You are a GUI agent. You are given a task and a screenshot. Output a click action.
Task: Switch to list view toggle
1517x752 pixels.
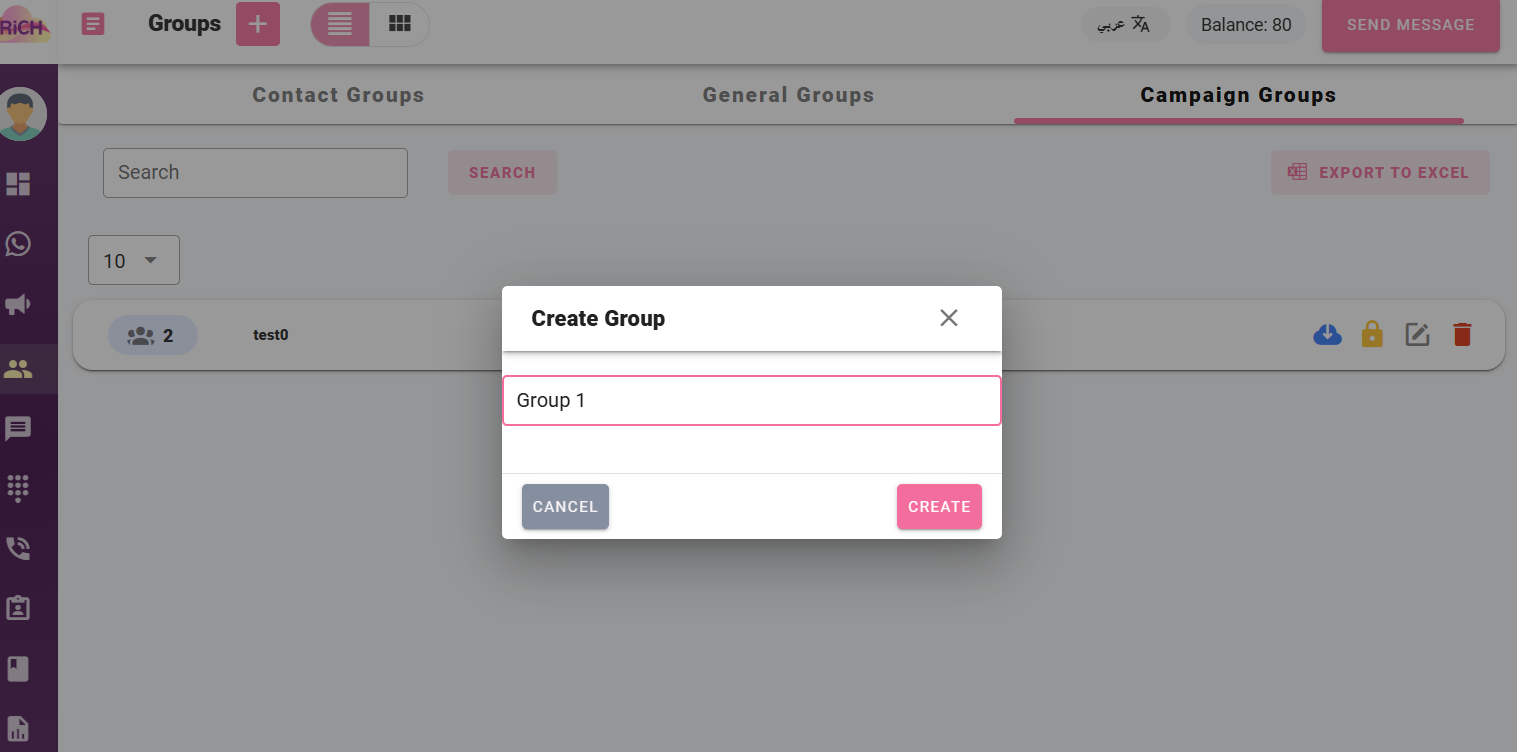340,24
